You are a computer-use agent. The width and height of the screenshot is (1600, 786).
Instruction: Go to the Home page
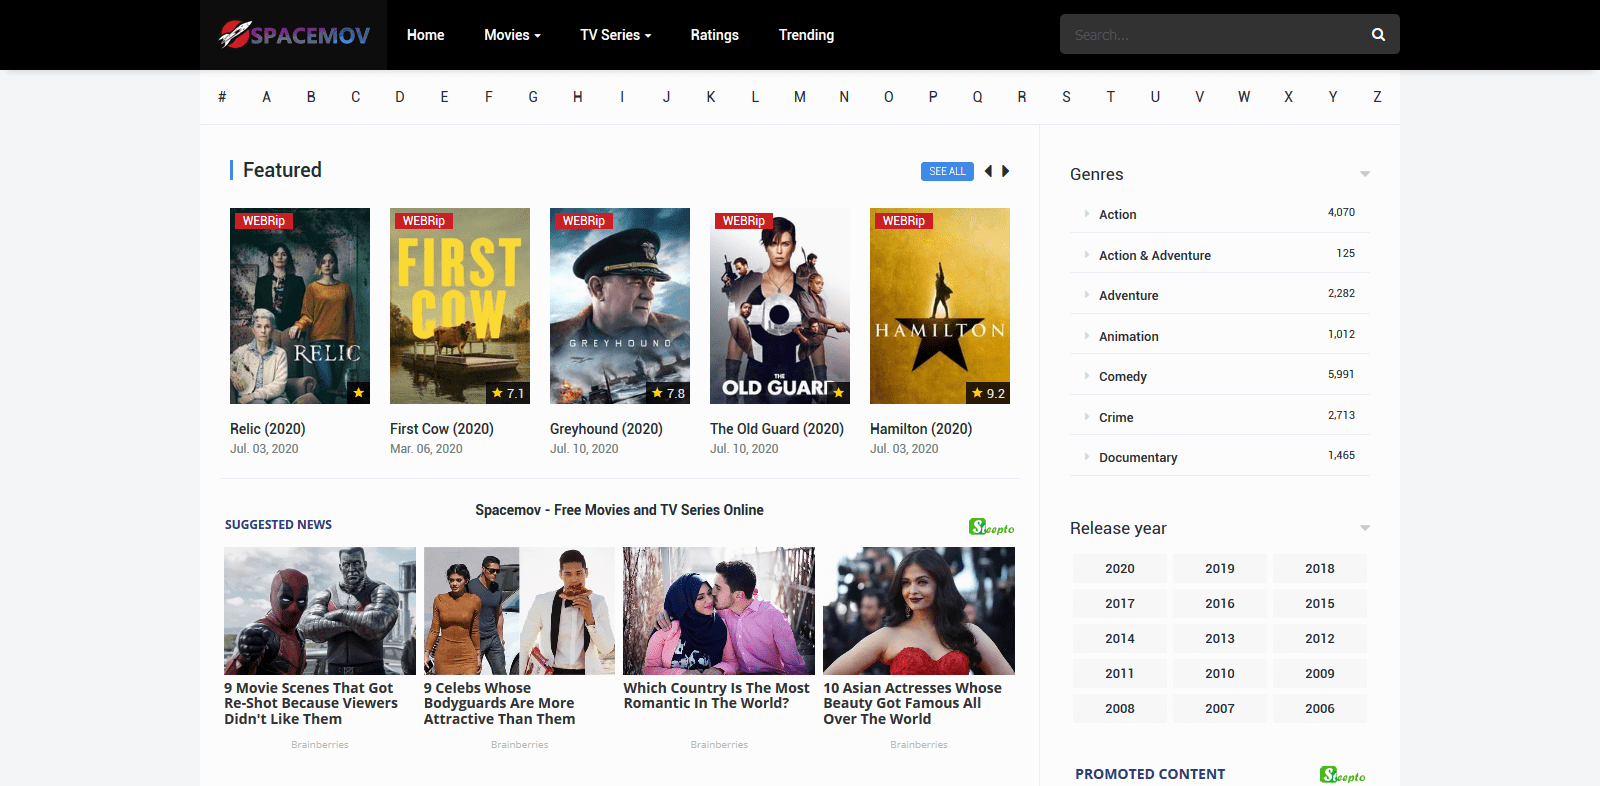point(425,35)
